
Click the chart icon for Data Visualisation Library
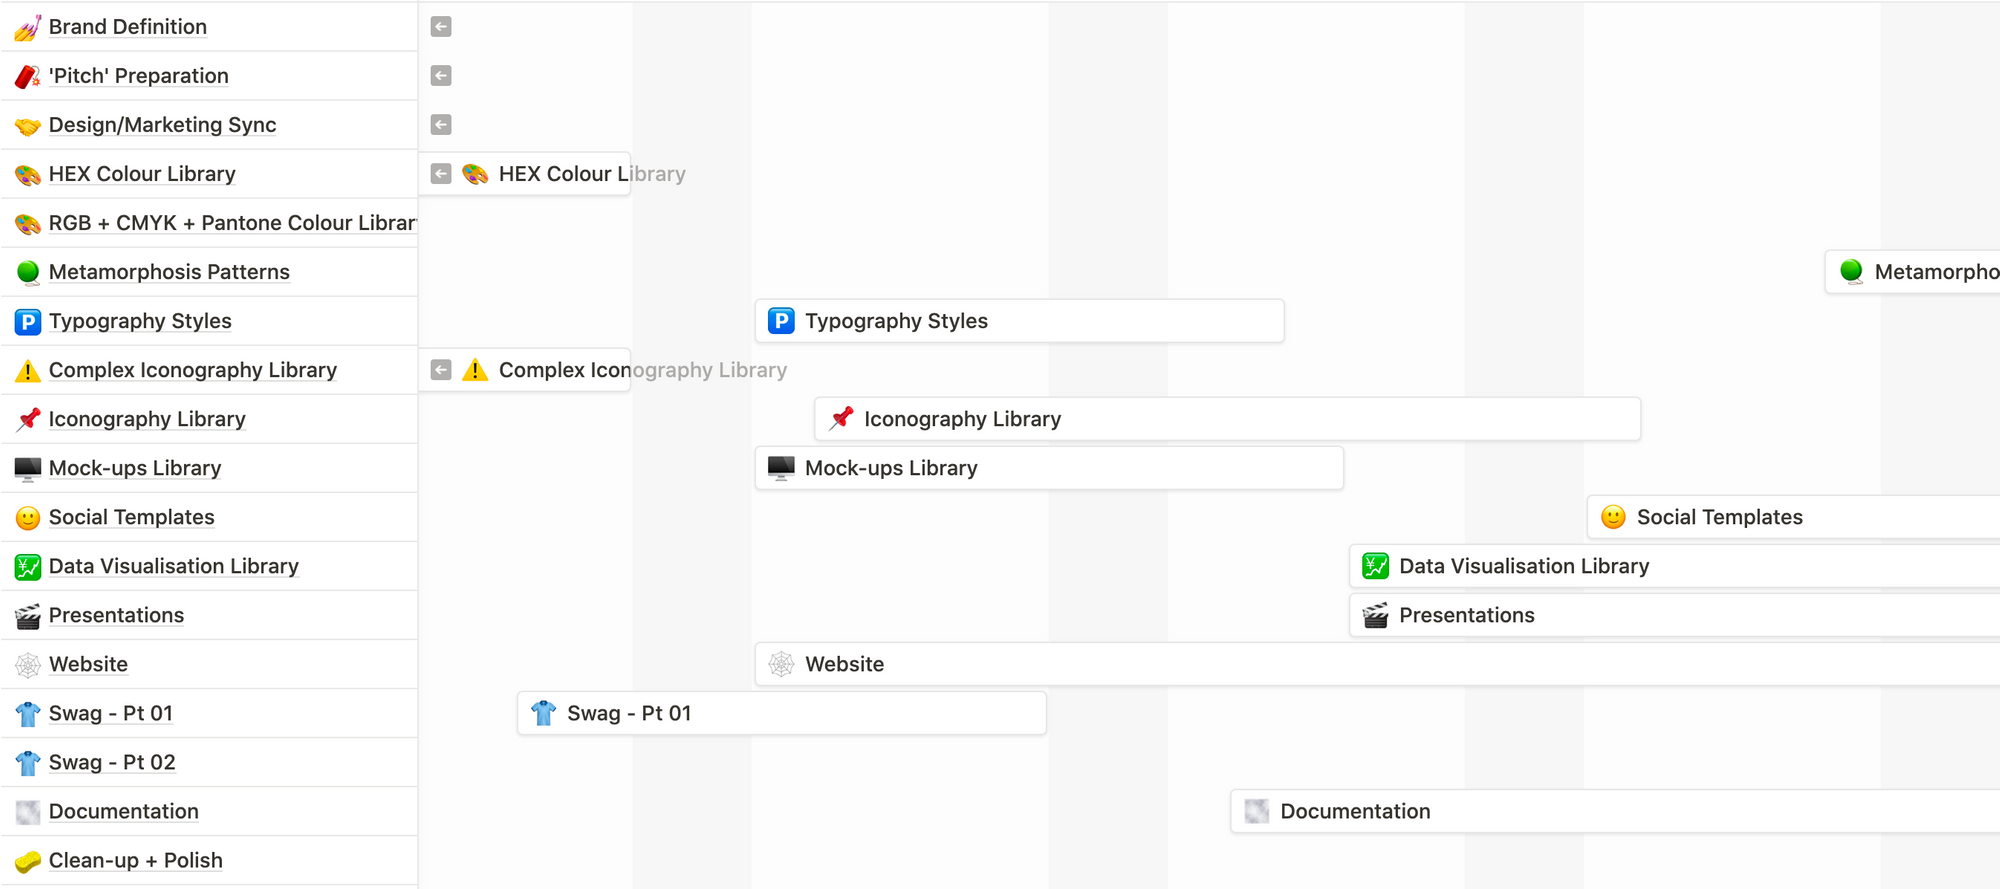point(28,565)
